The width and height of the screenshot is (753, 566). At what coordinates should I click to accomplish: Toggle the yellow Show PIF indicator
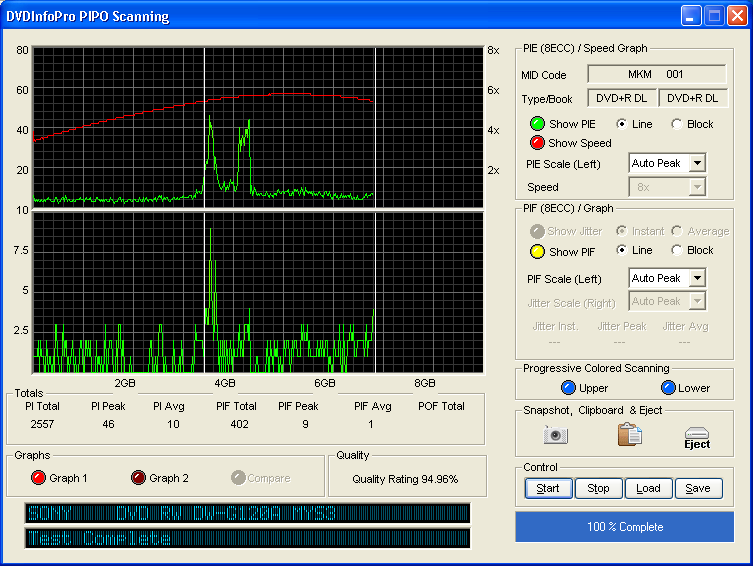(537, 251)
